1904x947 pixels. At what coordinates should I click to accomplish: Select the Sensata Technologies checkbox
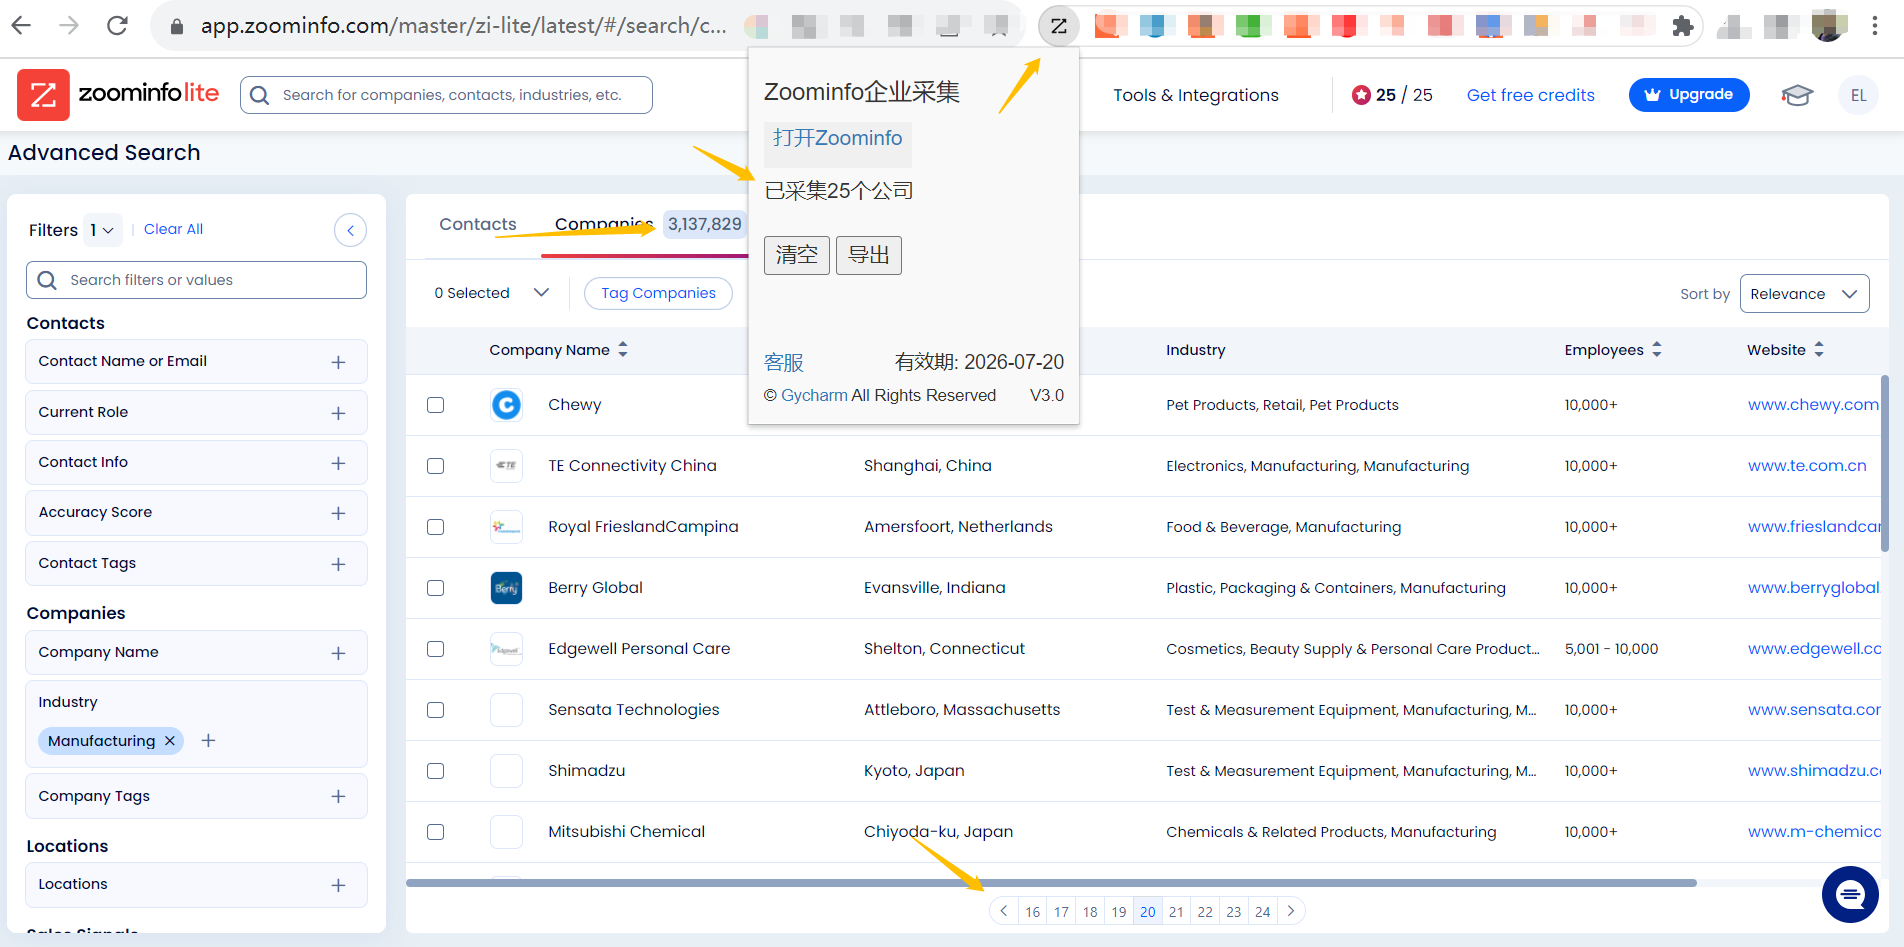[435, 710]
